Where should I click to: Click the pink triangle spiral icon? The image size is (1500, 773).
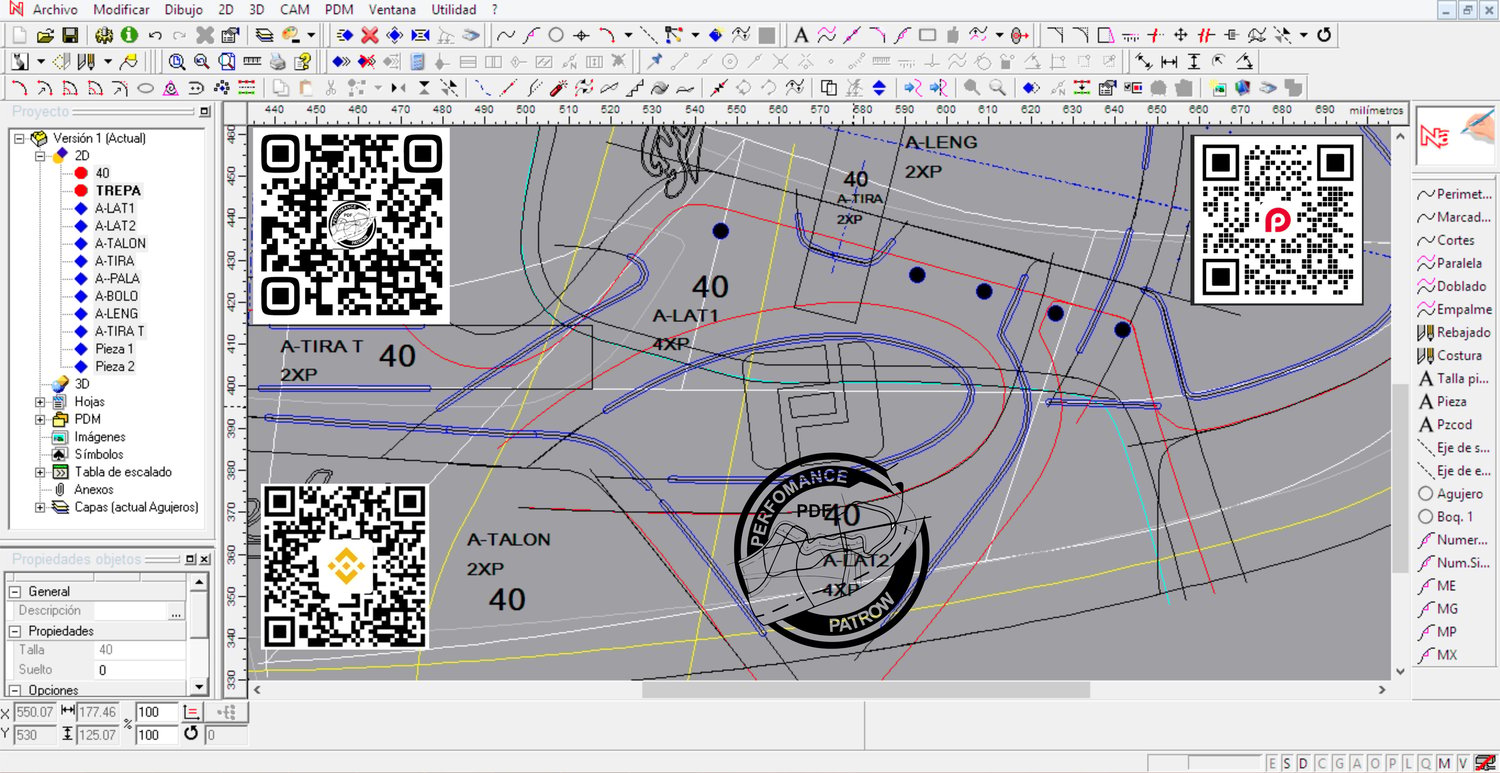tap(171, 88)
